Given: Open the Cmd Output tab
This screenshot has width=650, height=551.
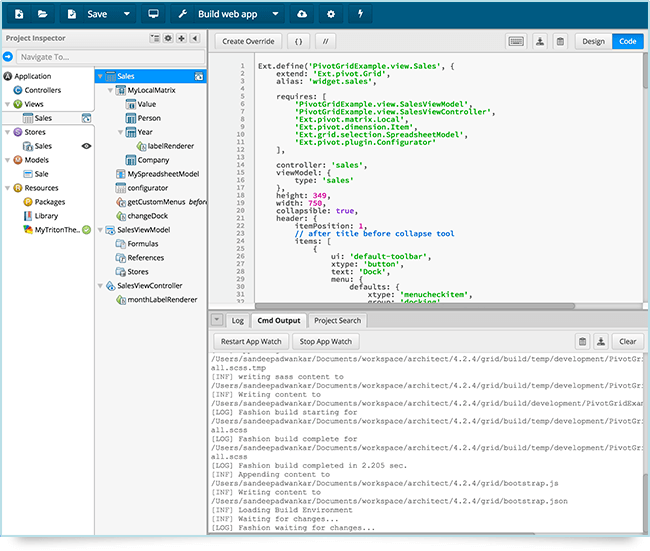Looking at the screenshot, I should (x=279, y=320).
